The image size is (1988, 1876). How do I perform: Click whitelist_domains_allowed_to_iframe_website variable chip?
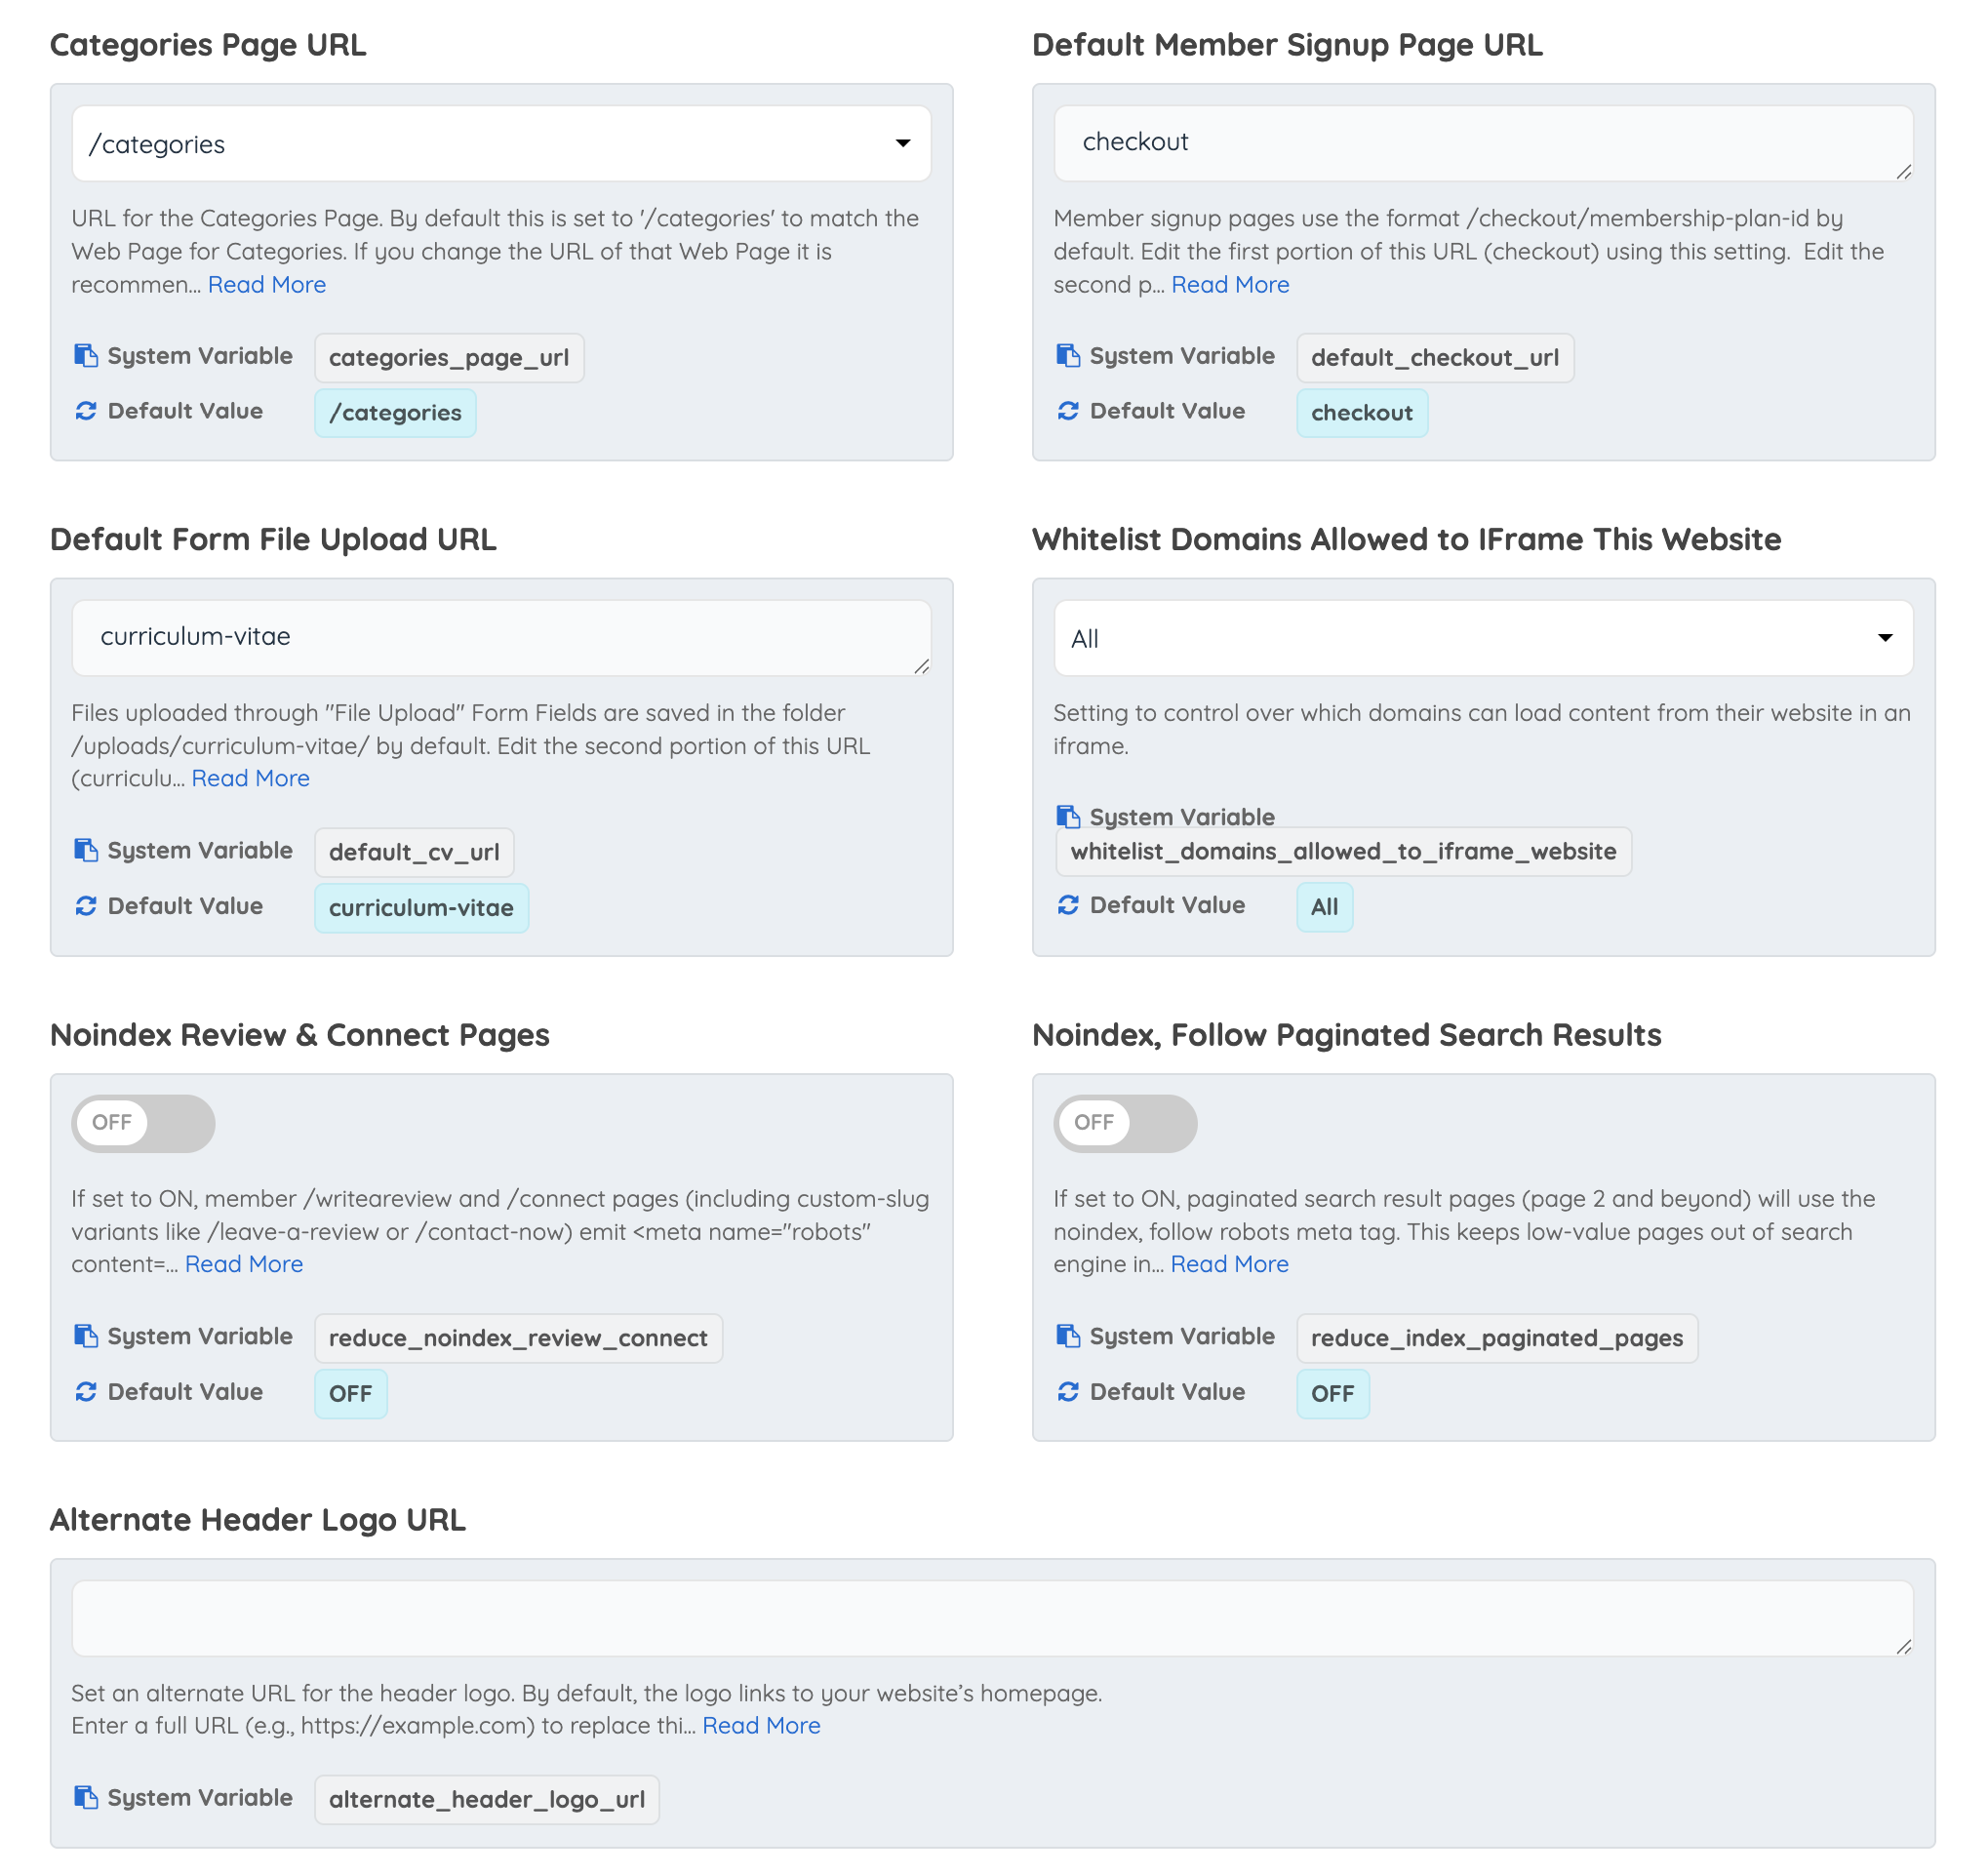[1343, 851]
